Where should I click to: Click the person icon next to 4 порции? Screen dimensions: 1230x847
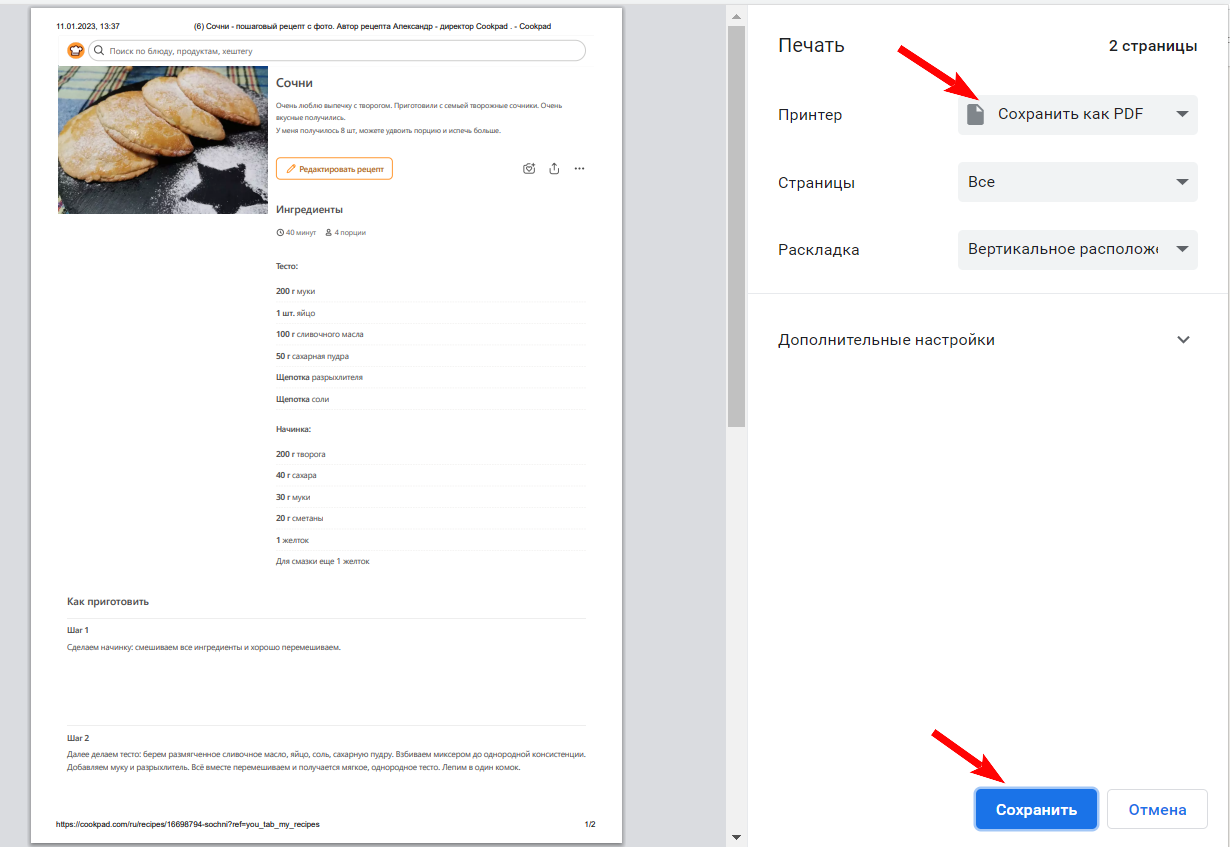click(x=328, y=232)
